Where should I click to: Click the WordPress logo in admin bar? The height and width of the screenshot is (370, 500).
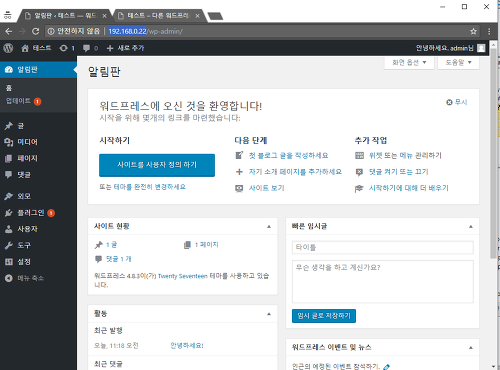[x=8, y=48]
